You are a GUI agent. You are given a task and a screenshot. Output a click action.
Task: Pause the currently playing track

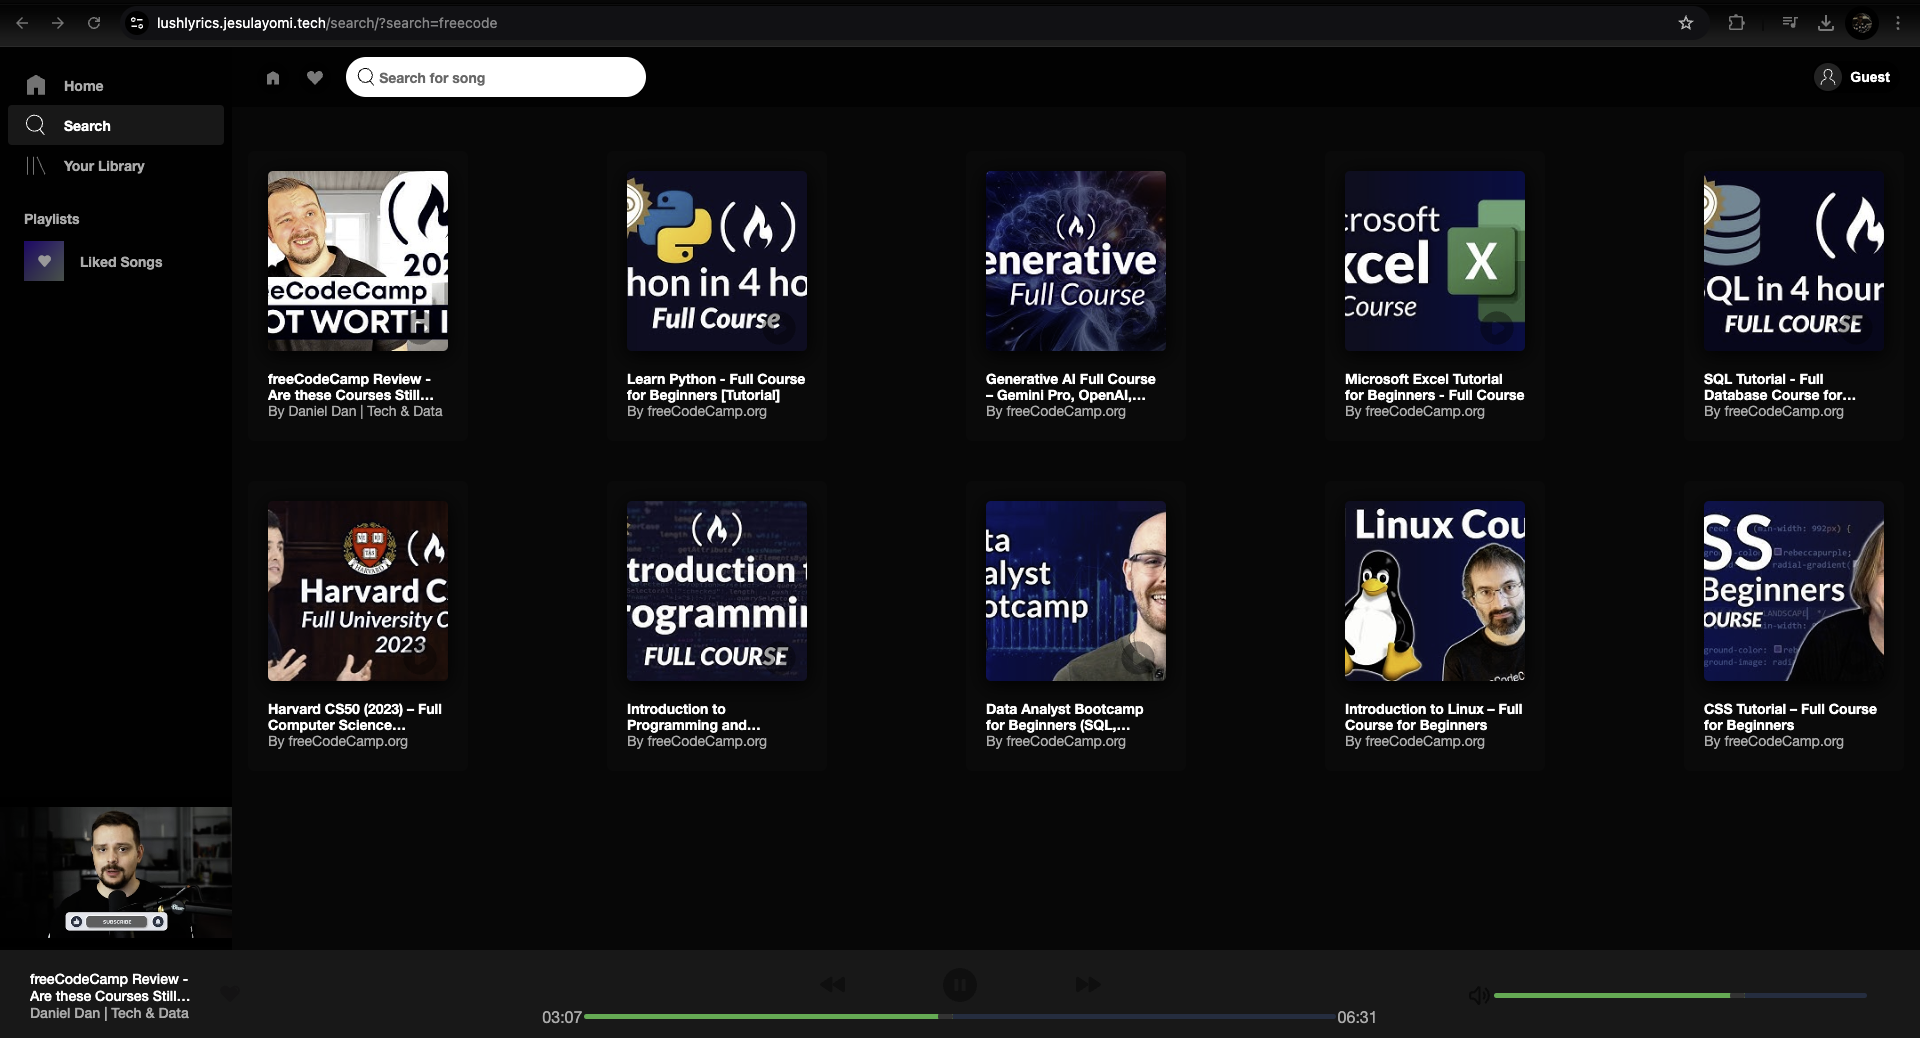(x=959, y=985)
